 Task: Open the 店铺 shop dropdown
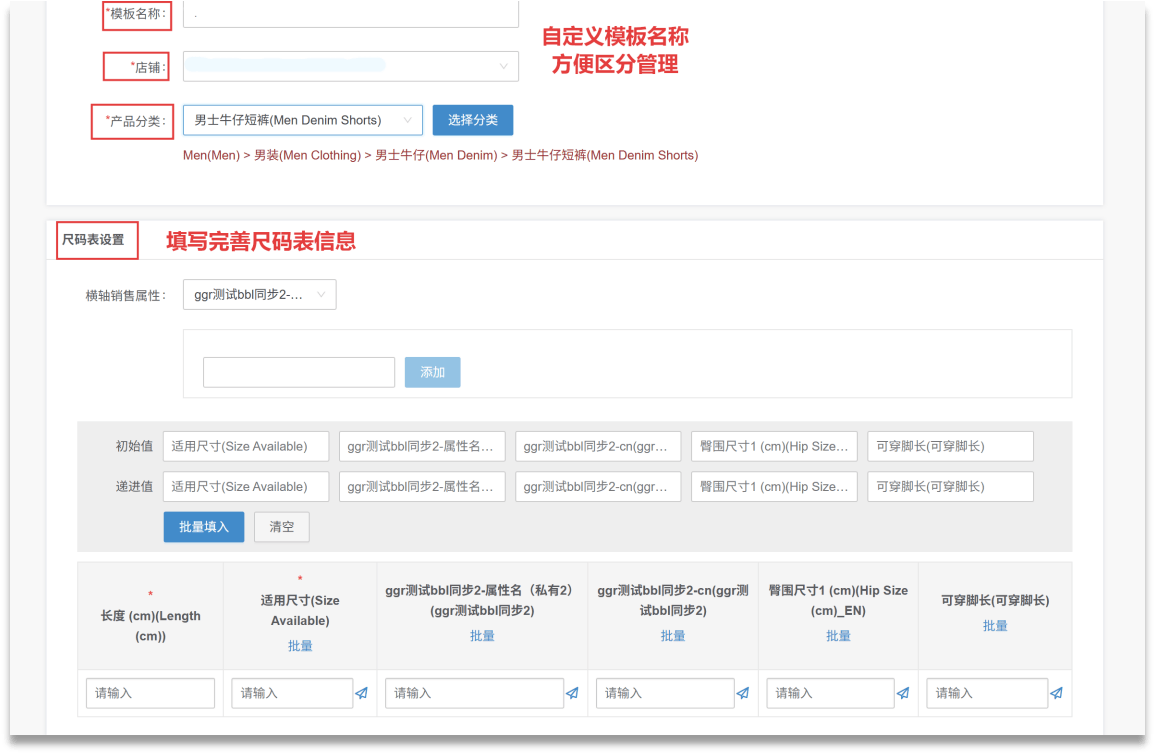350,66
